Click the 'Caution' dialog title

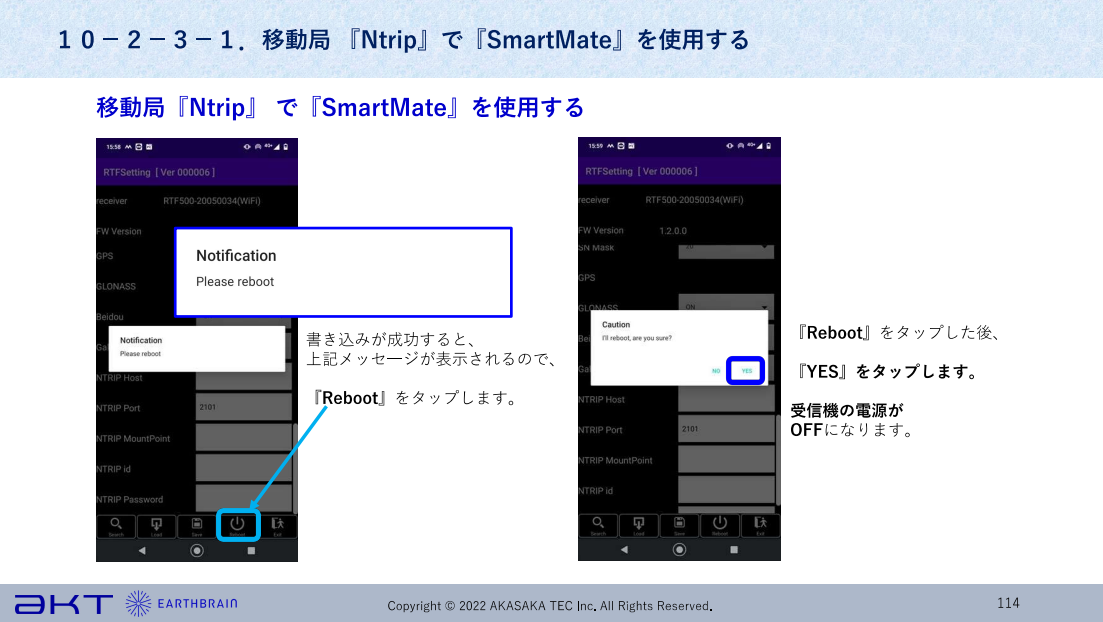click(616, 324)
